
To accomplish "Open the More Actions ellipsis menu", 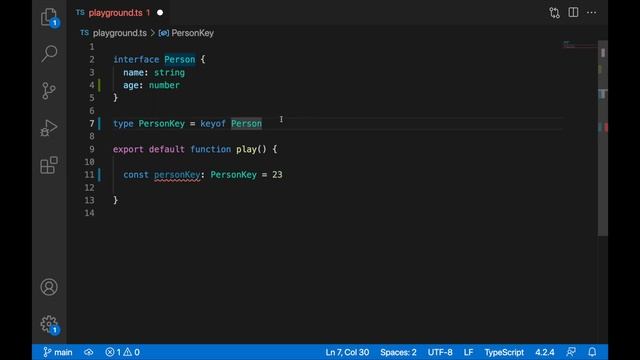I will [x=591, y=13].
